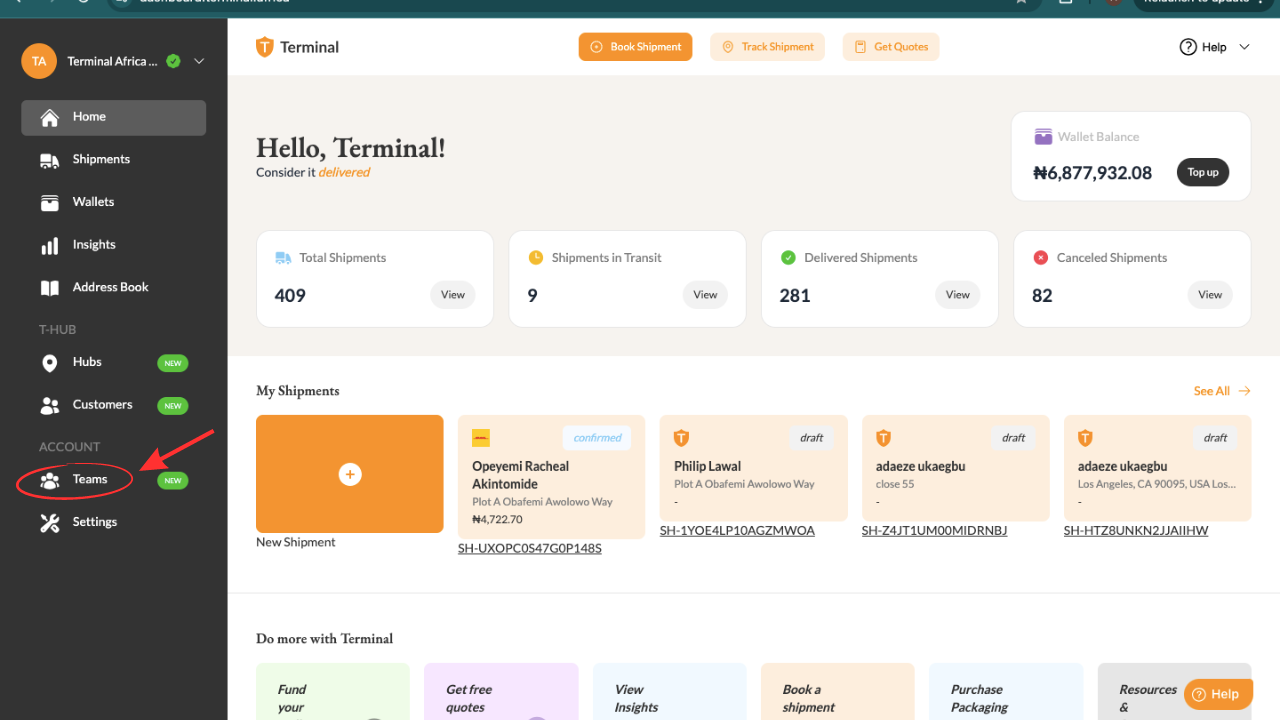
Task: Click the Top up wallet button
Action: click(x=1203, y=172)
